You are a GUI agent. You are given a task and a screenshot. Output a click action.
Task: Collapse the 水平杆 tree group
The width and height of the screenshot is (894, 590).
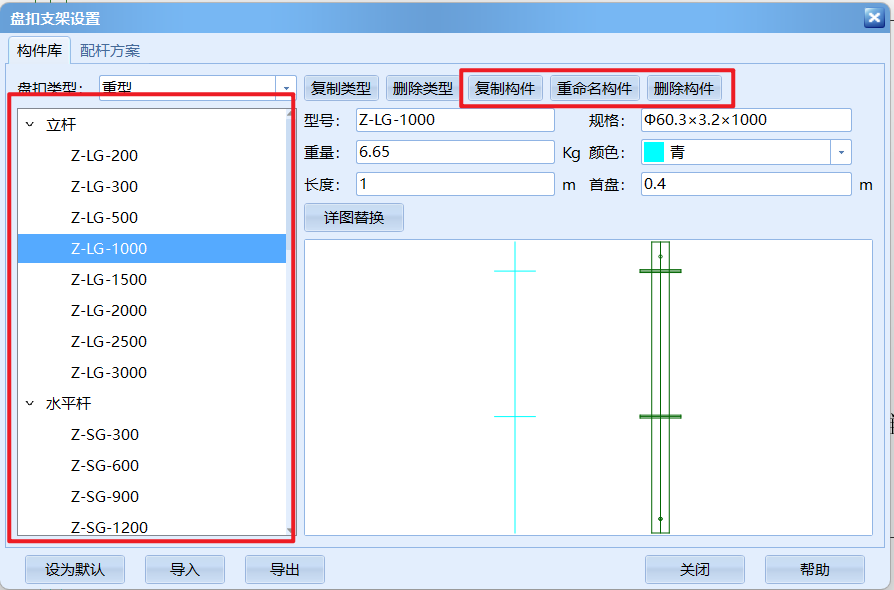pos(30,404)
